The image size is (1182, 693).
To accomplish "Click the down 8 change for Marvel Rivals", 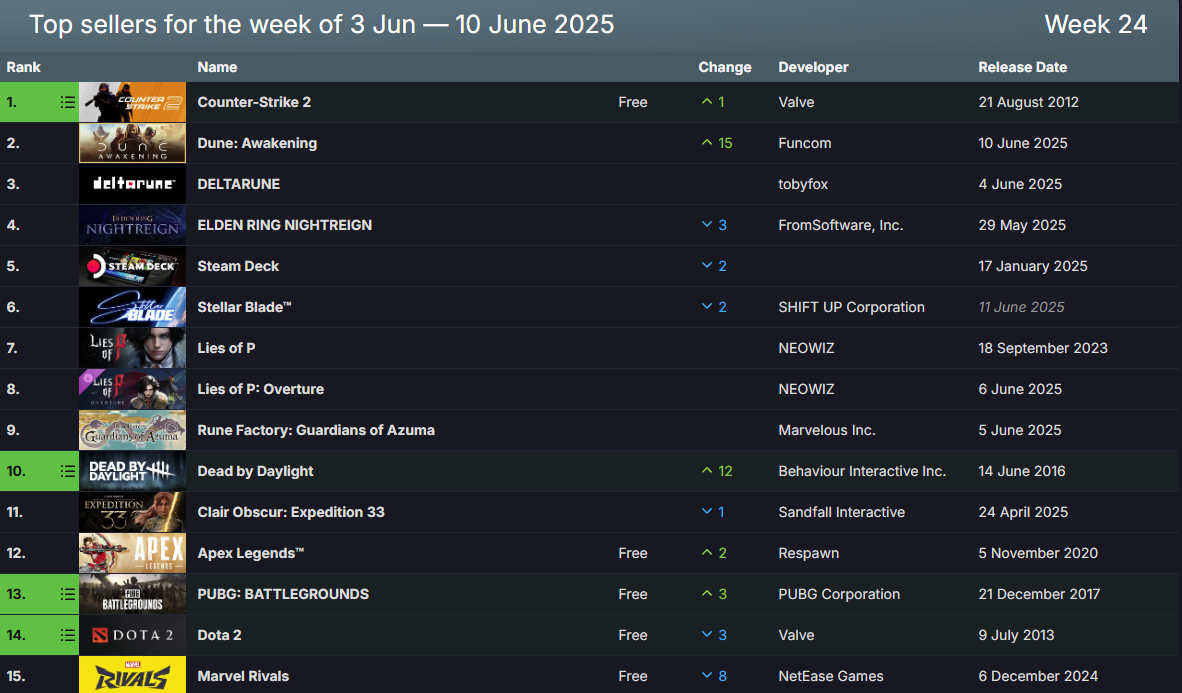I will 714,676.
